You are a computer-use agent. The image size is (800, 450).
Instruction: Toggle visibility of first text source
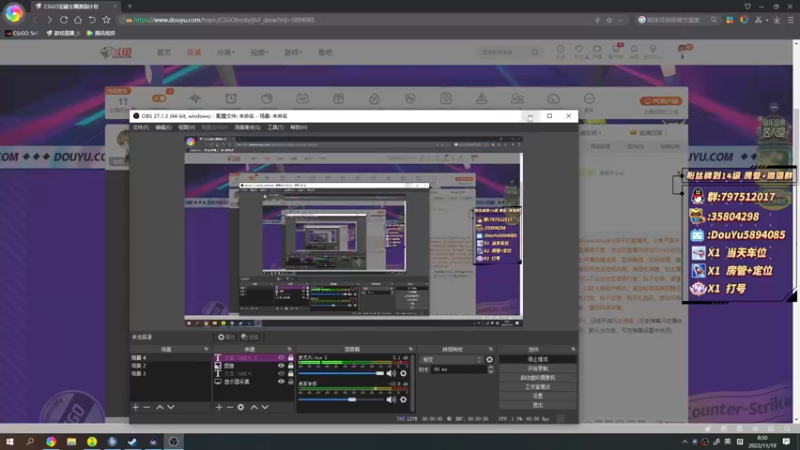point(281,358)
